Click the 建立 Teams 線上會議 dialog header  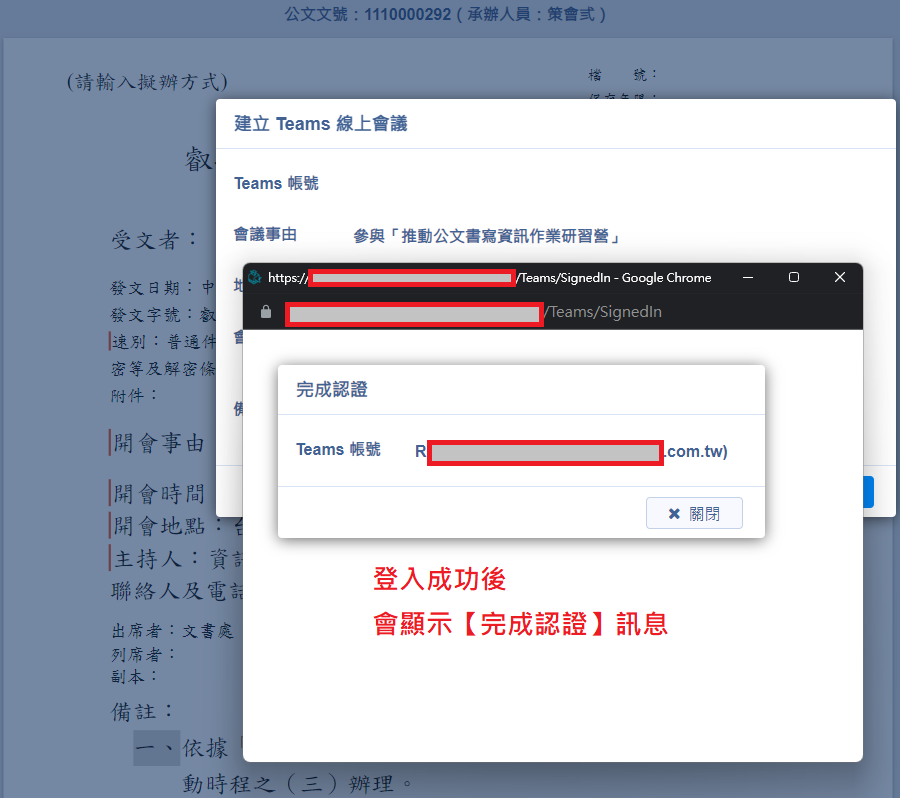pyautogui.click(x=320, y=124)
